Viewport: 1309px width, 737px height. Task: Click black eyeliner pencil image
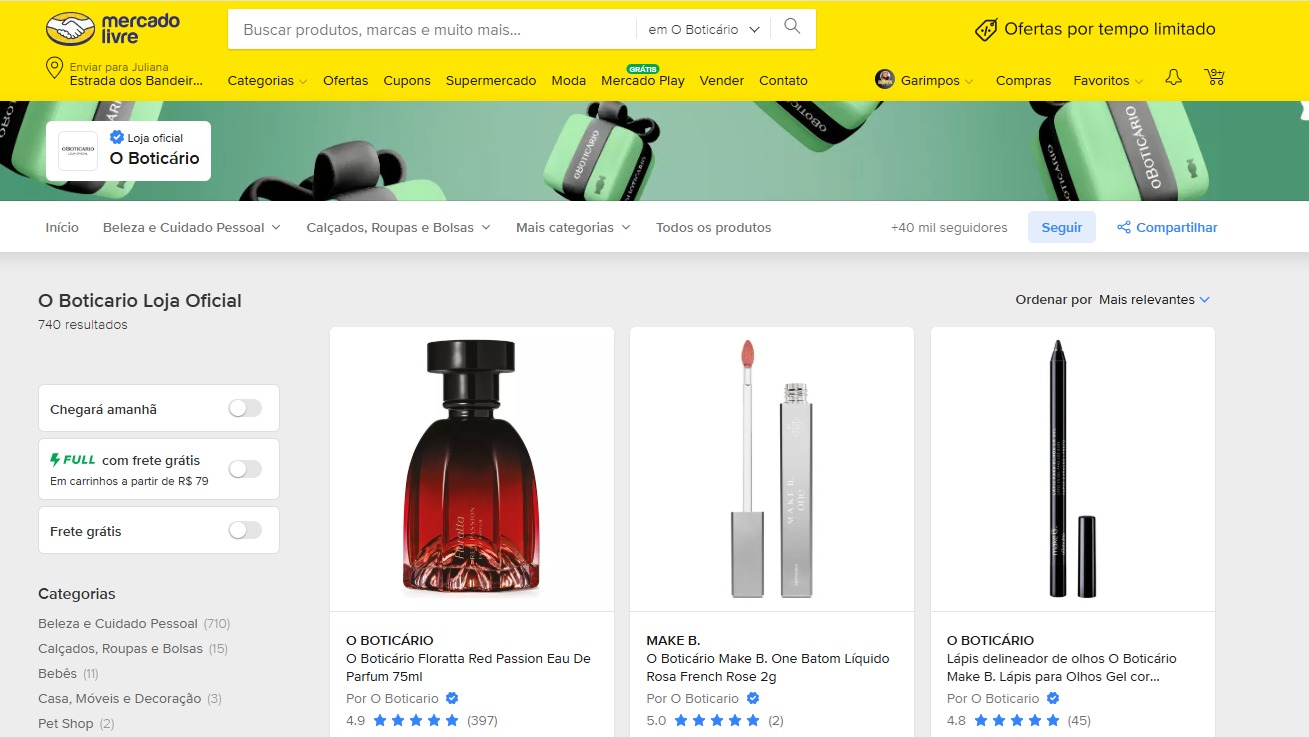pyautogui.click(x=1072, y=468)
